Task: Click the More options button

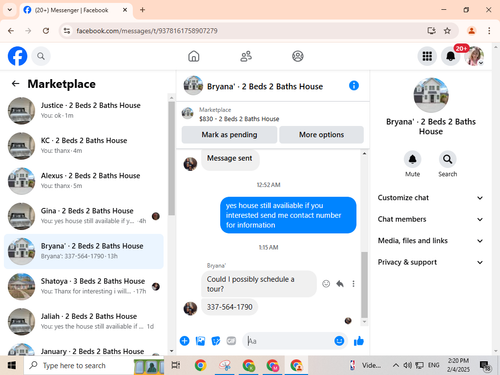Action: 321,135
